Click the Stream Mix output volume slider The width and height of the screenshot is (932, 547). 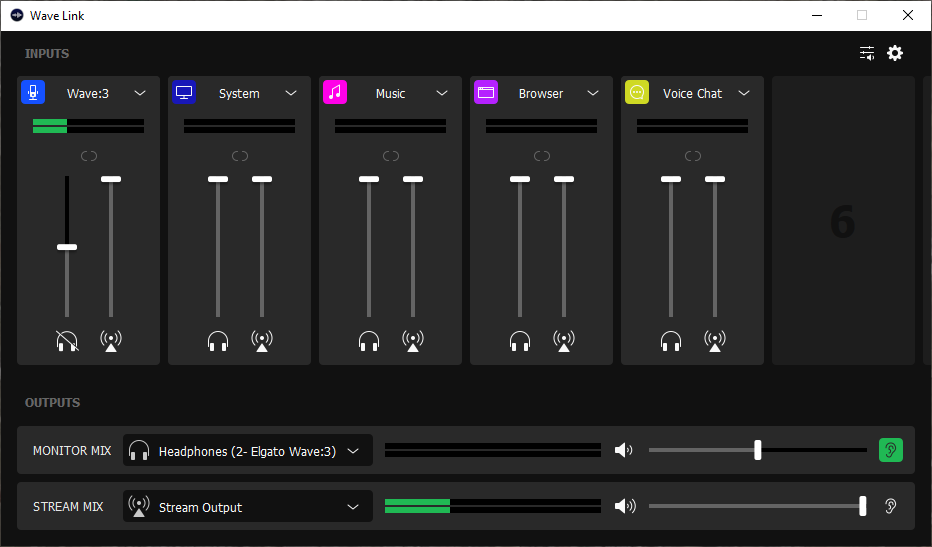click(x=757, y=506)
